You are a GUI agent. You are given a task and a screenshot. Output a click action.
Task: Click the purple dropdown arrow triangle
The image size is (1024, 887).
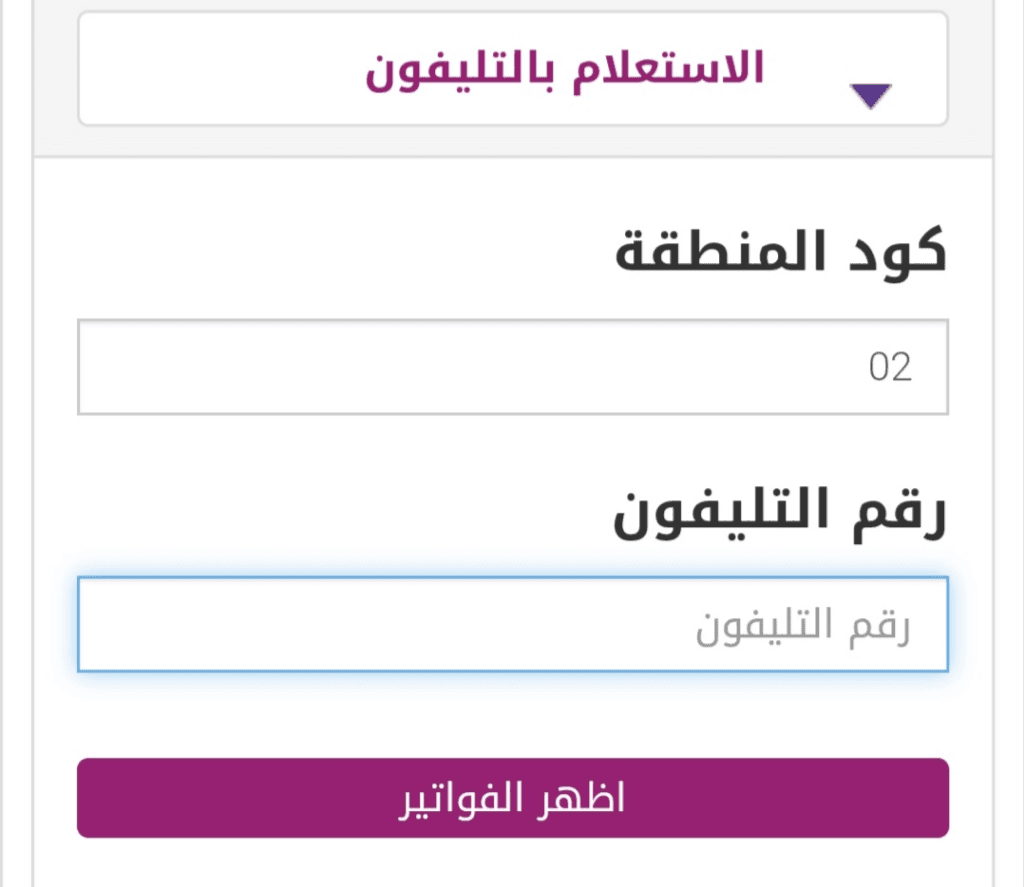click(870, 96)
